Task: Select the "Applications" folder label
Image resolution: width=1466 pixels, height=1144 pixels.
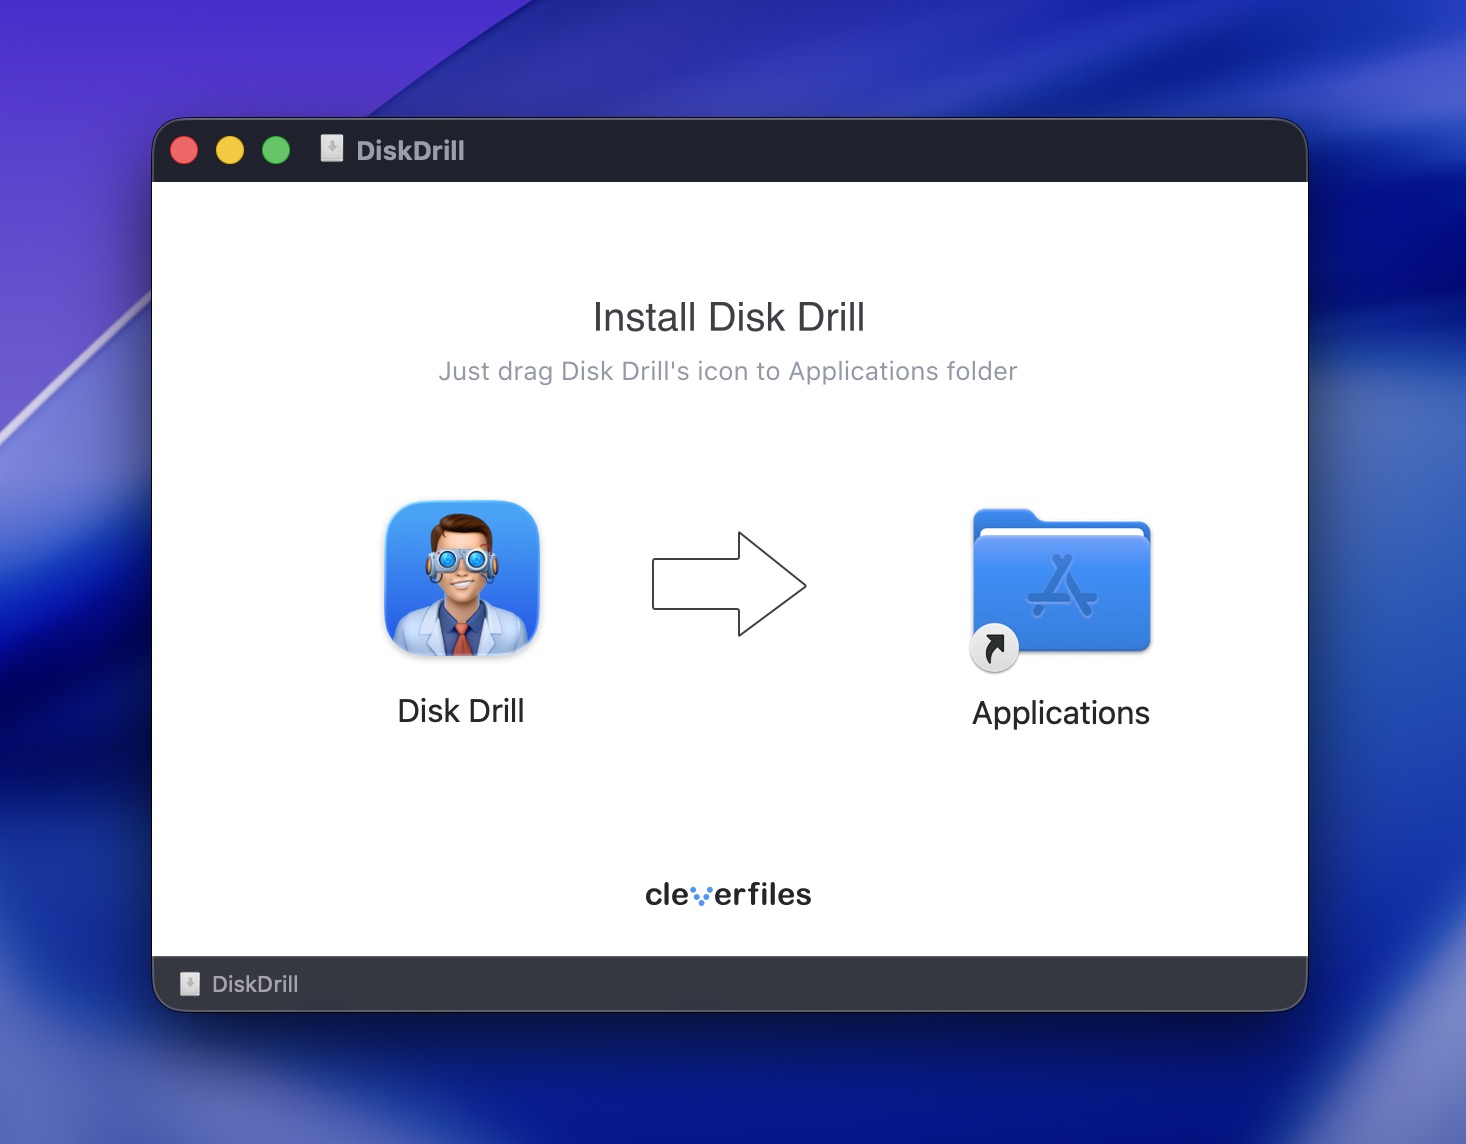Action: click(1061, 714)
